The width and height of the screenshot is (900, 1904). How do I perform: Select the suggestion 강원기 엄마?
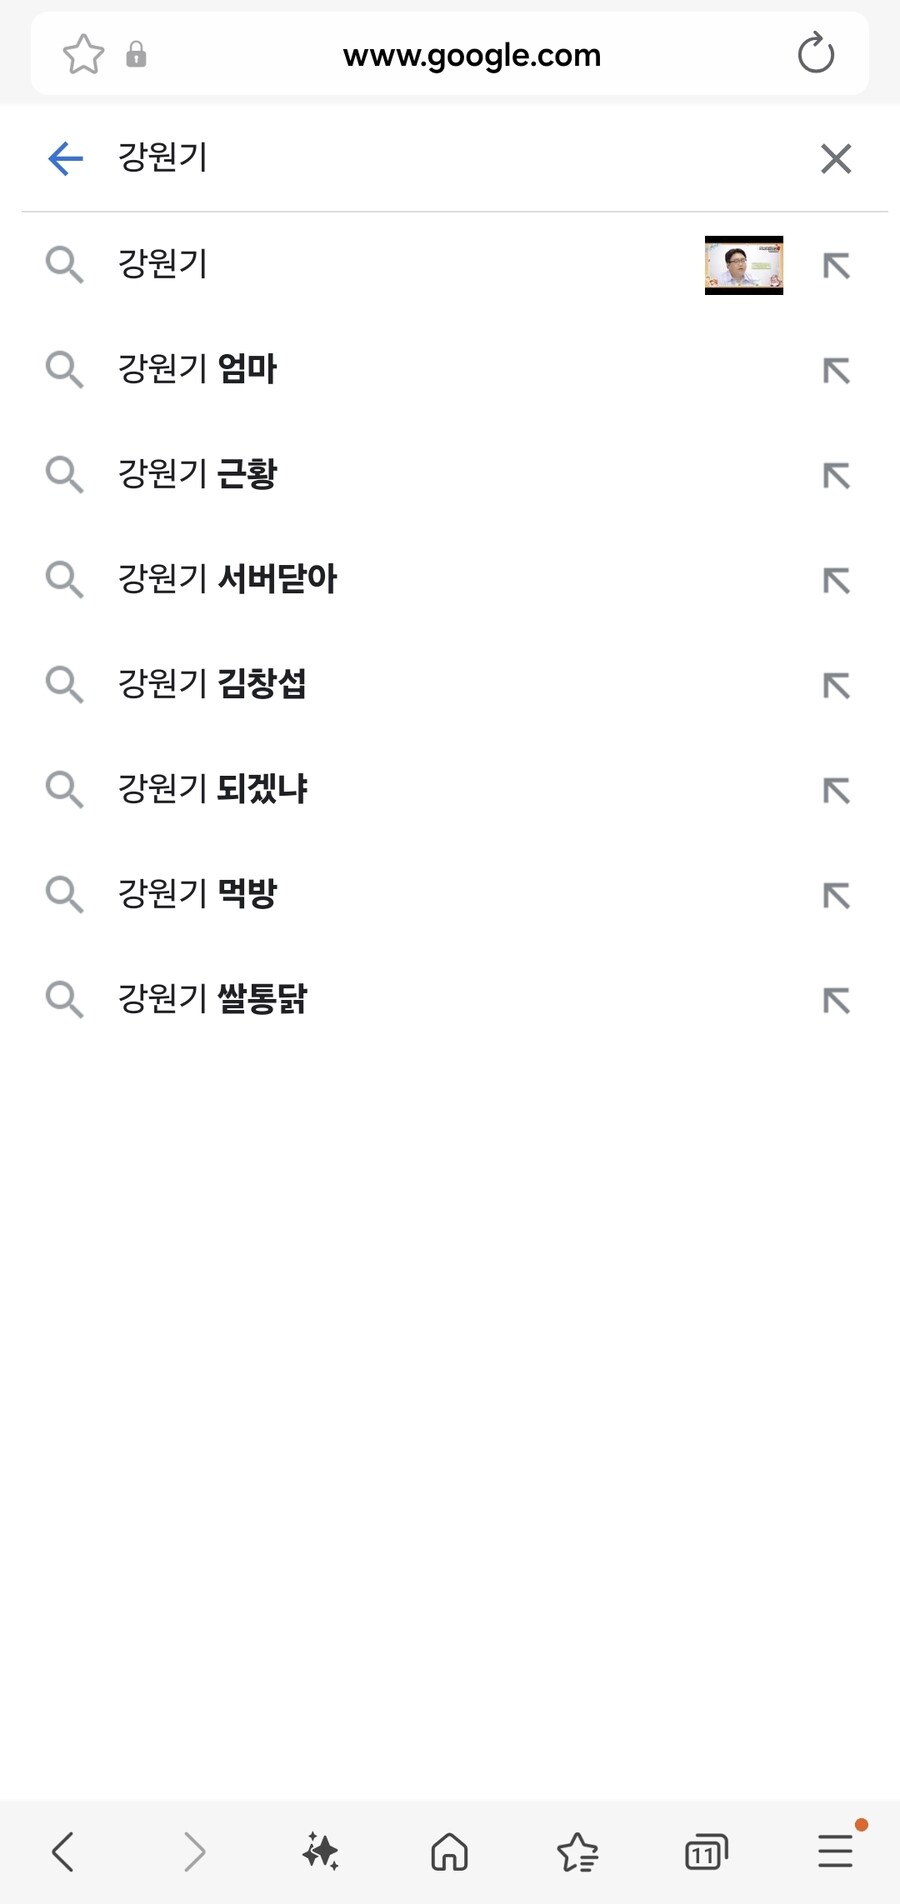(x=198, y=369)
